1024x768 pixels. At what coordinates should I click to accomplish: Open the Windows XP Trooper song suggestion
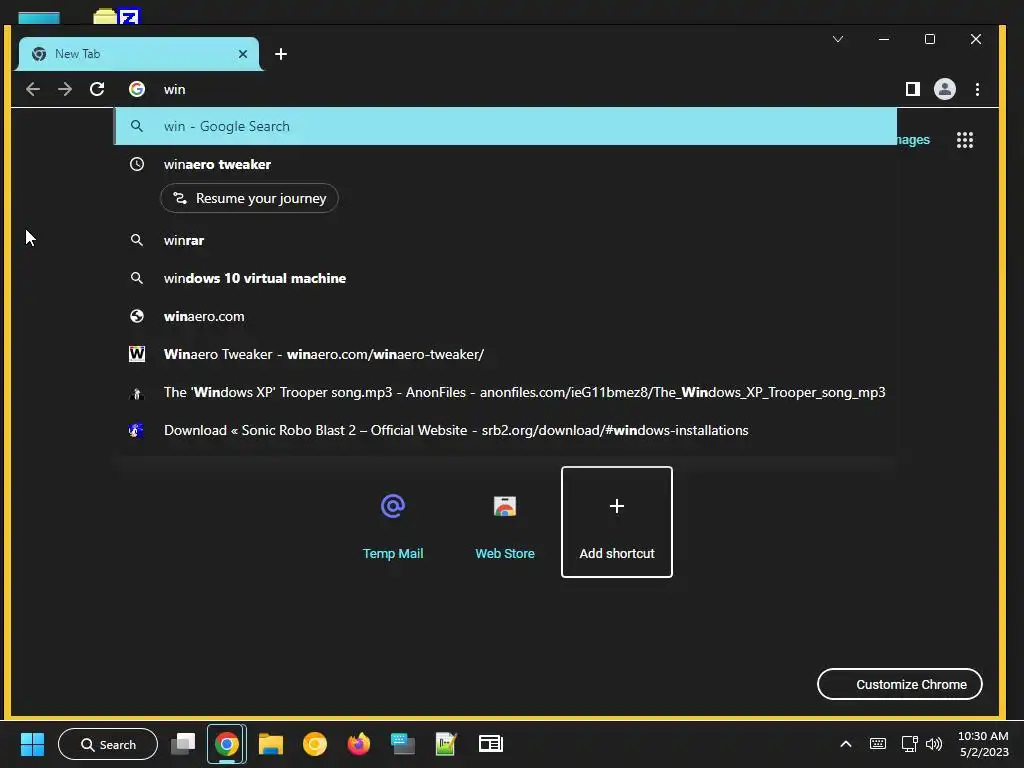click(505, 392)
